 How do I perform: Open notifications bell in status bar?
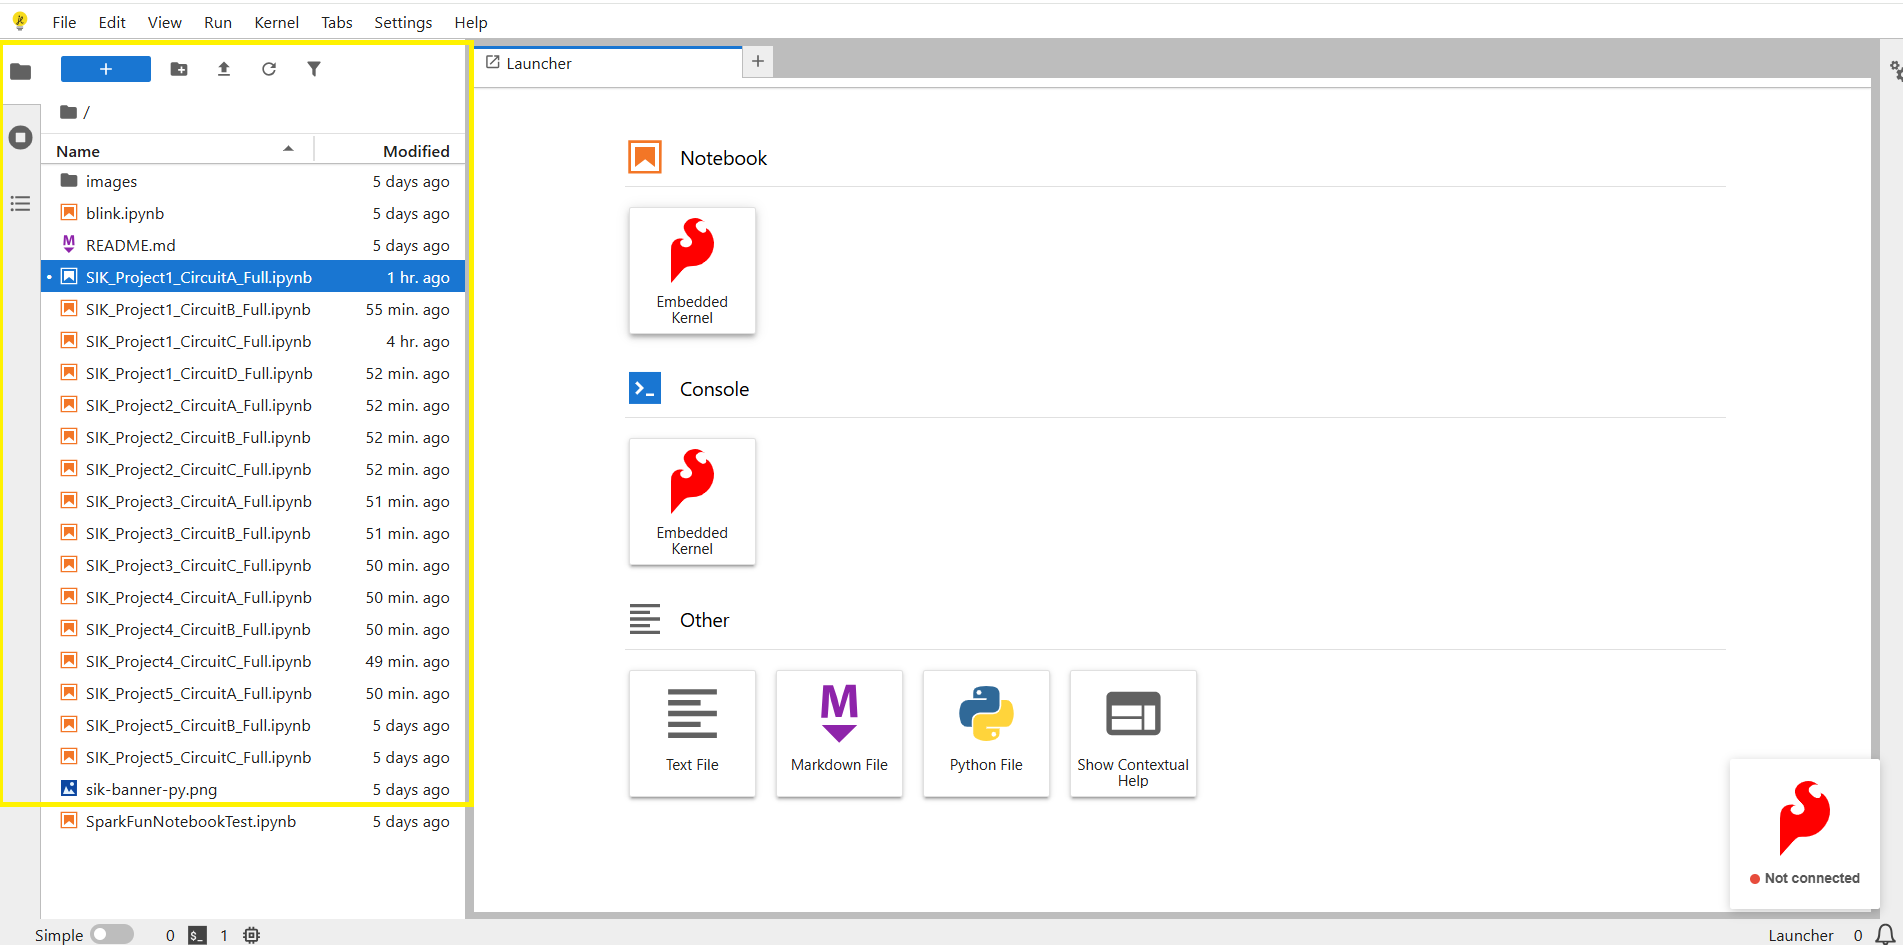pyautogui.click(x=1885, y=935)
